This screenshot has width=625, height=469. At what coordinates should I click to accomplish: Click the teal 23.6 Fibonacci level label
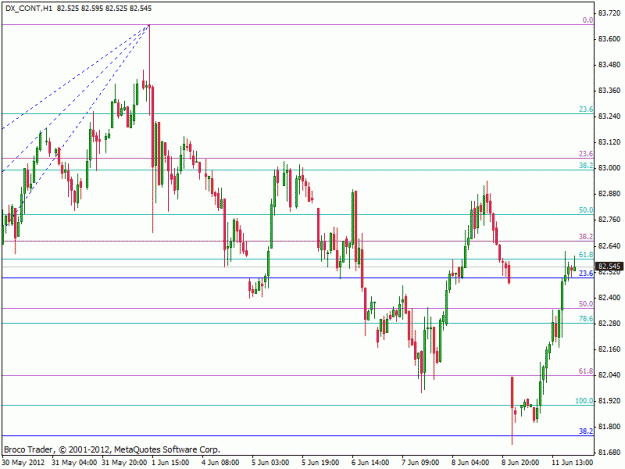(586, 109)
